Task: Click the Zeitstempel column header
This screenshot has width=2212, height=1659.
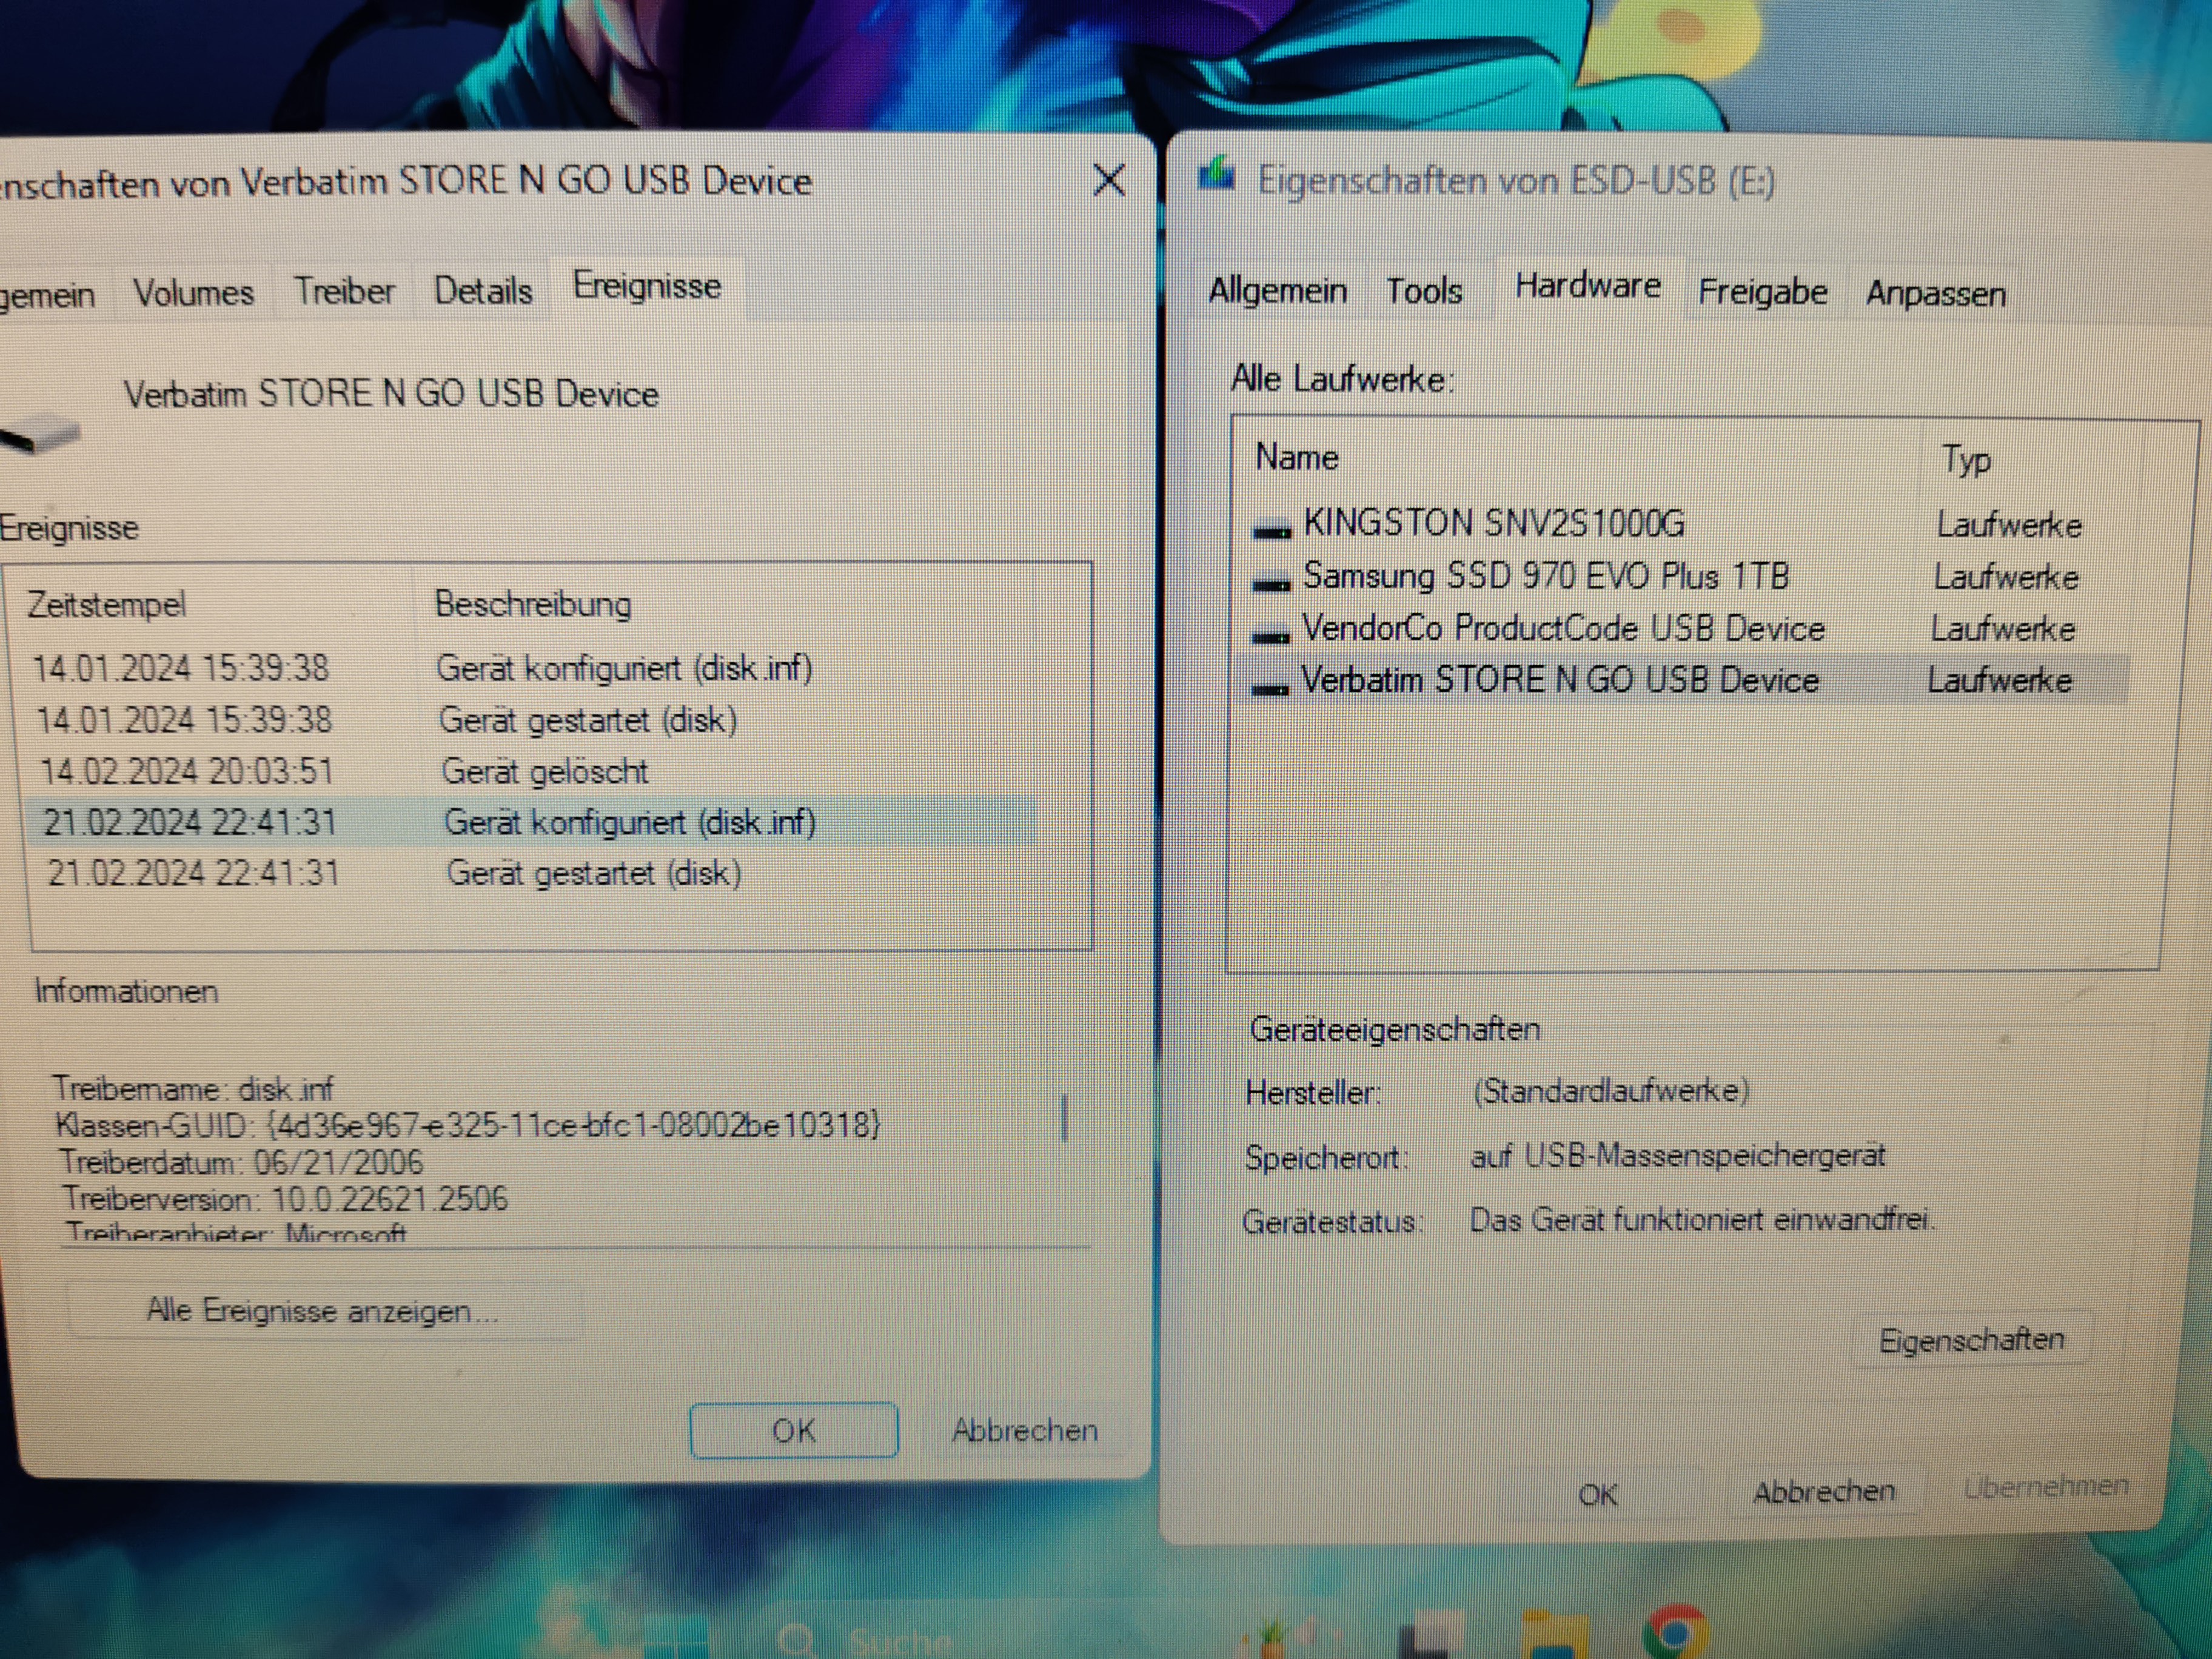Action: pos(107,604)
